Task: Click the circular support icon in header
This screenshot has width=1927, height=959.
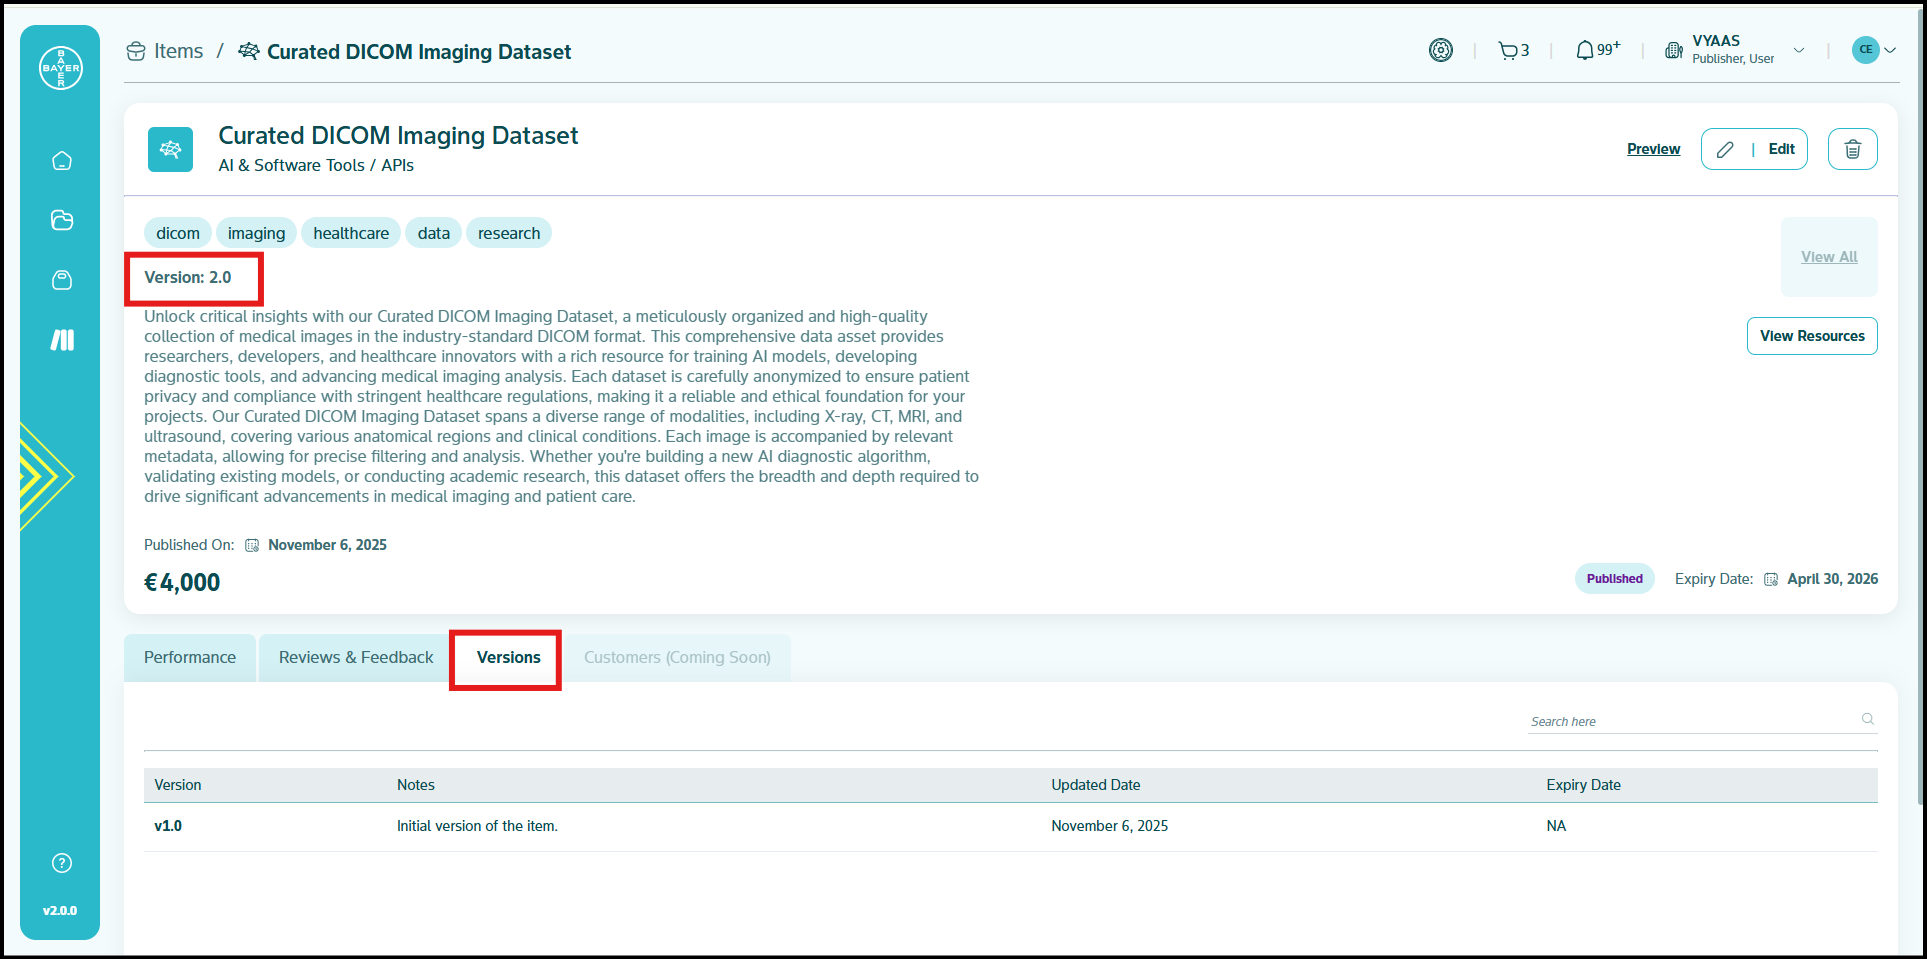Action: 1440,50
